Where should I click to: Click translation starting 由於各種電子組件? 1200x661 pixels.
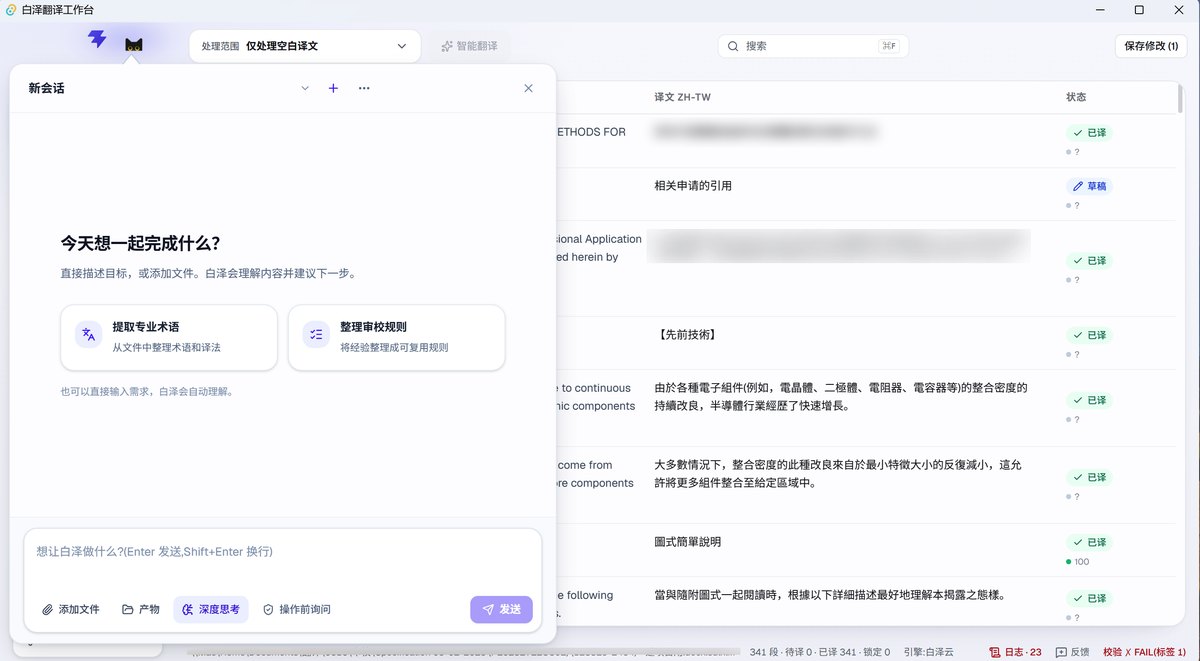[841, 397]
